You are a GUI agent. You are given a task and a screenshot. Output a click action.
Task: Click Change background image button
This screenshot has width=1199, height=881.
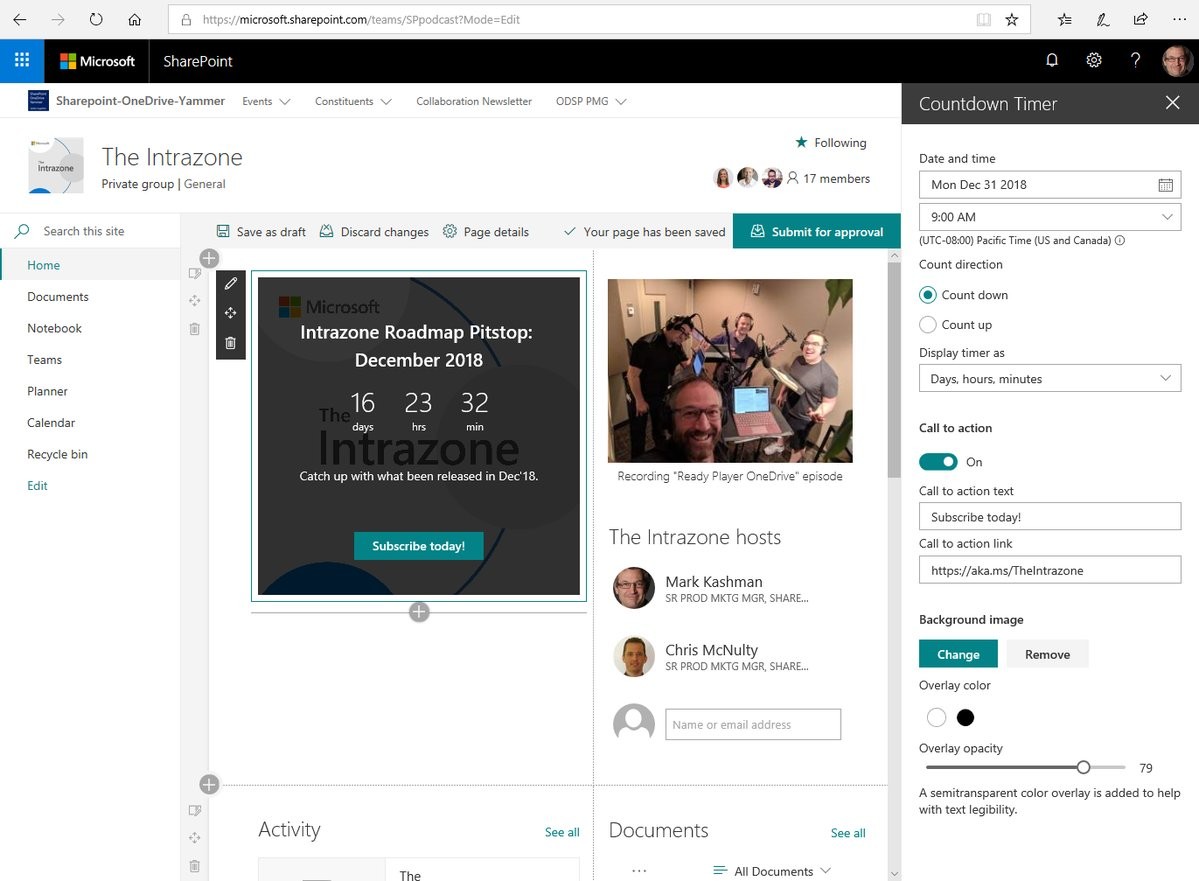(958, 654)
